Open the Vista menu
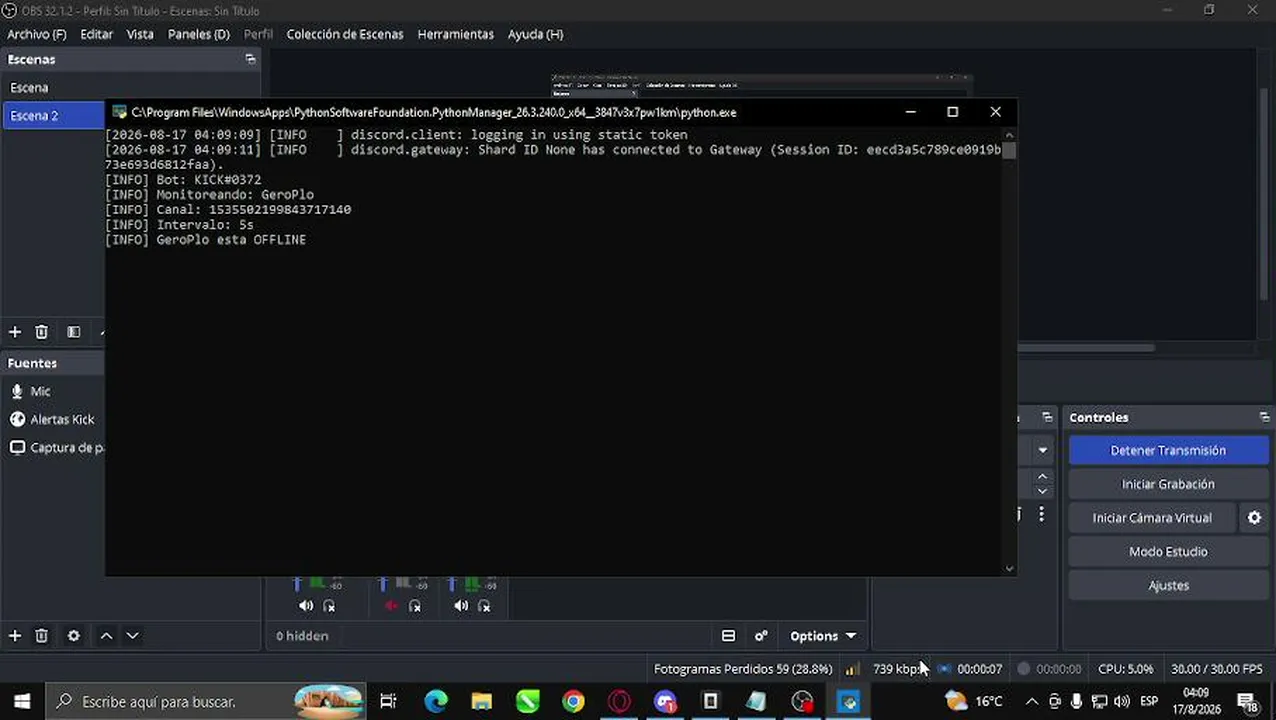Screen dimensions: 1276x720 pyautogui.click(x=140, y=34)
